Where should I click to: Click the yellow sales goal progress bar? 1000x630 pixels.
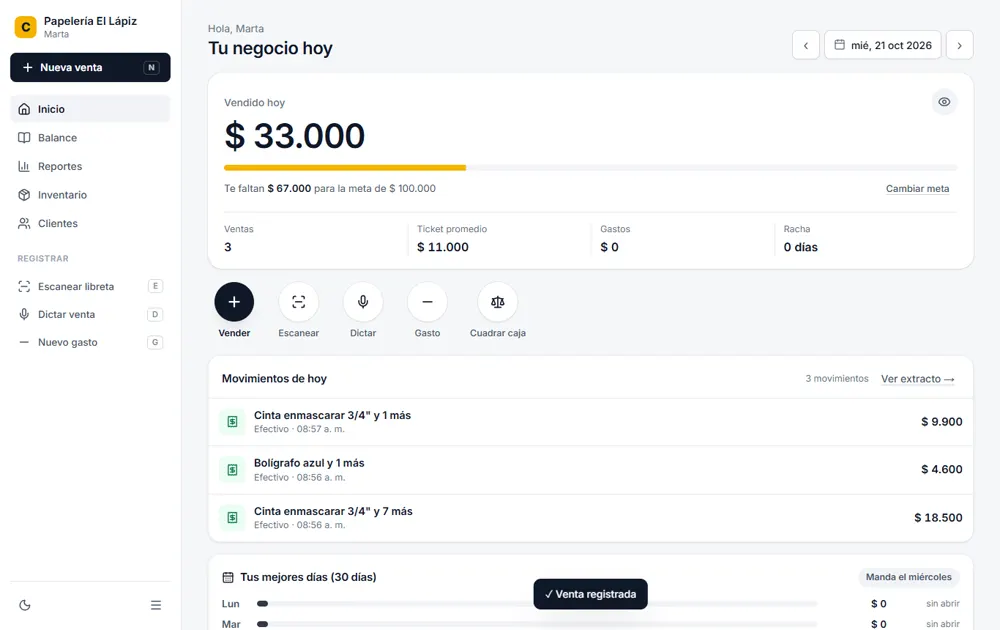point(345,168)
